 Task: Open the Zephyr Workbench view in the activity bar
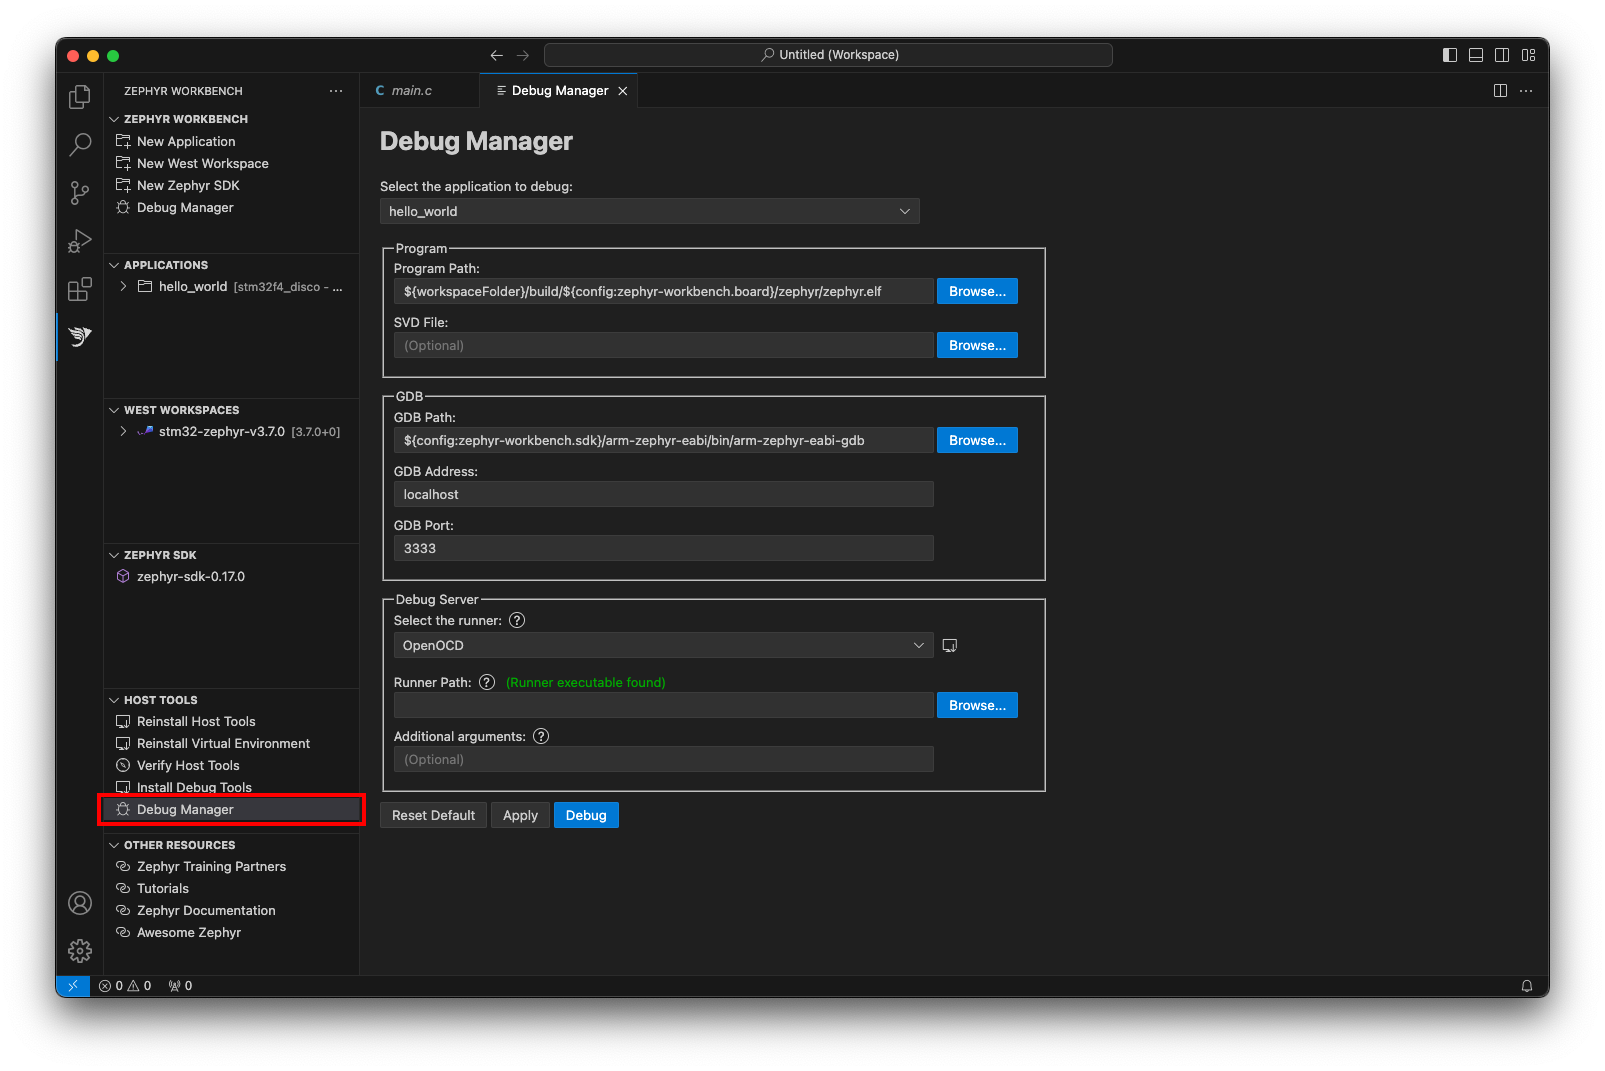pos(79,337)
